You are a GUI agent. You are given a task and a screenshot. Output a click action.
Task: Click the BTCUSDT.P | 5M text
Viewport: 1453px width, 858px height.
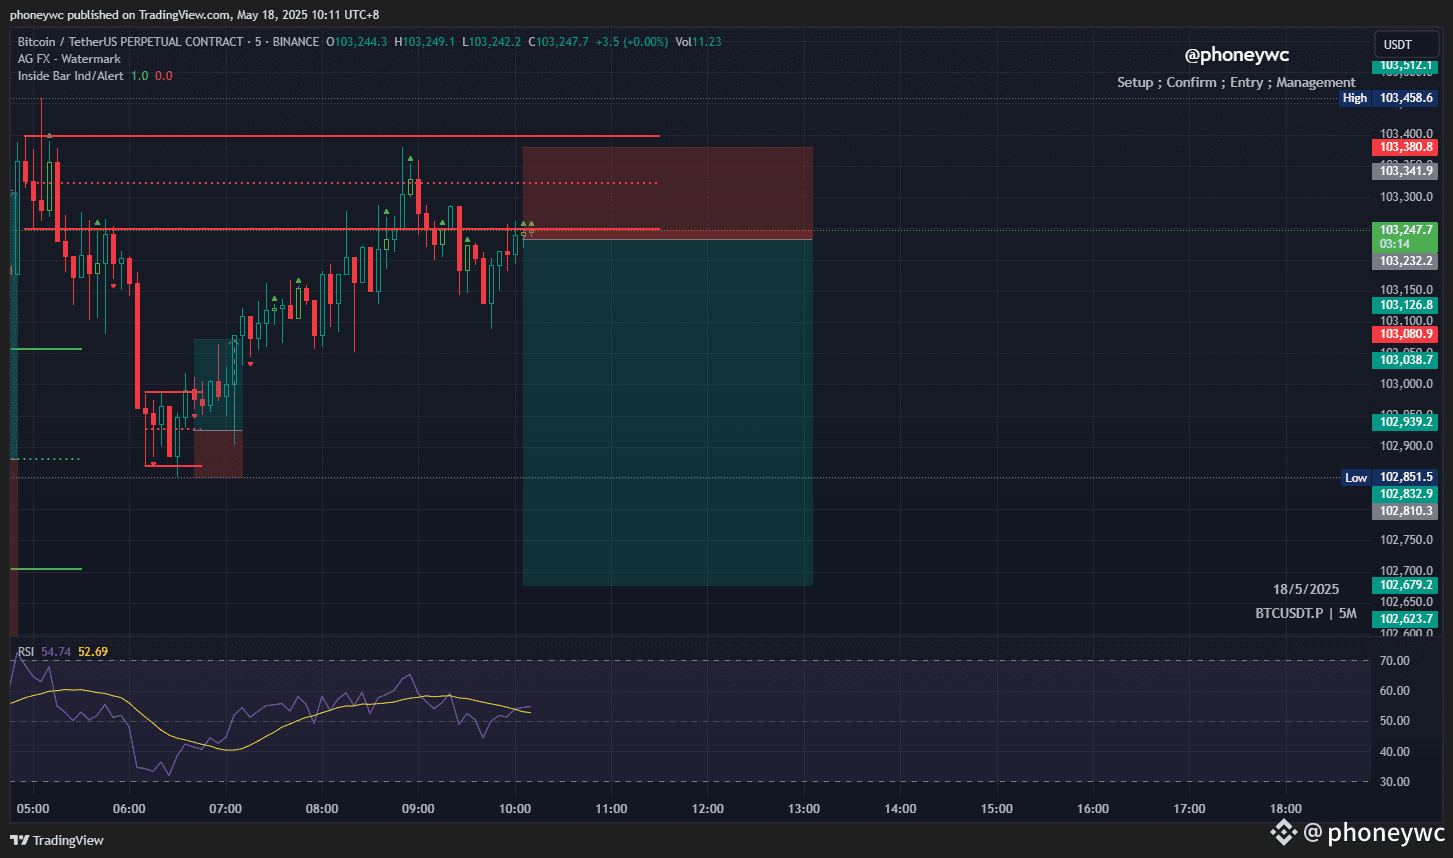1306,613
